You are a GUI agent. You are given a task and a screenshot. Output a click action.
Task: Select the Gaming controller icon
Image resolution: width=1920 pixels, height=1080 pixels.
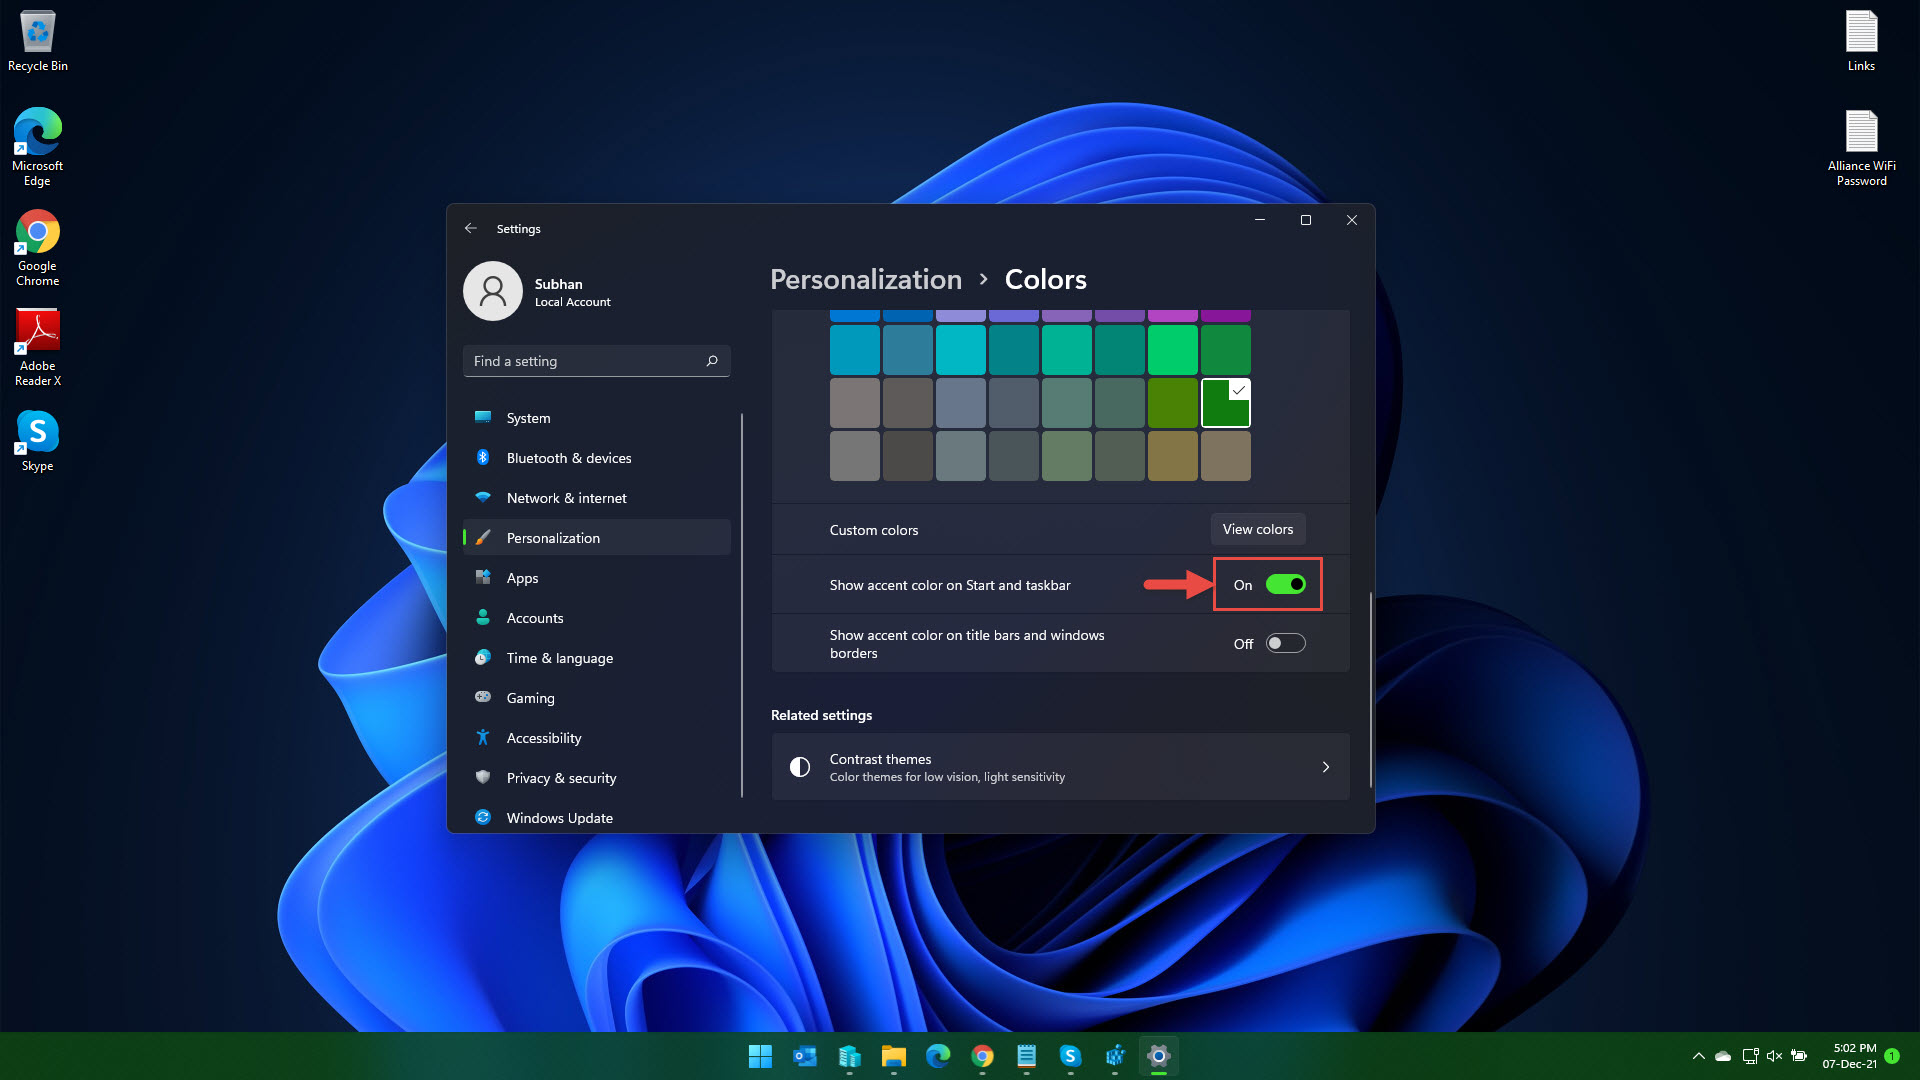click(x=483, y=698)
